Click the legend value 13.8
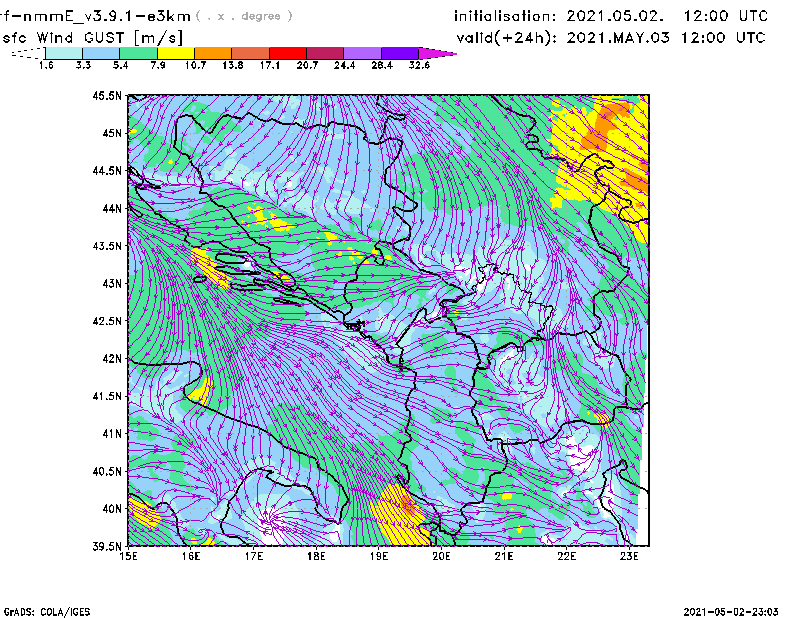This screenshot has height=618, width=800. point(233,65)
